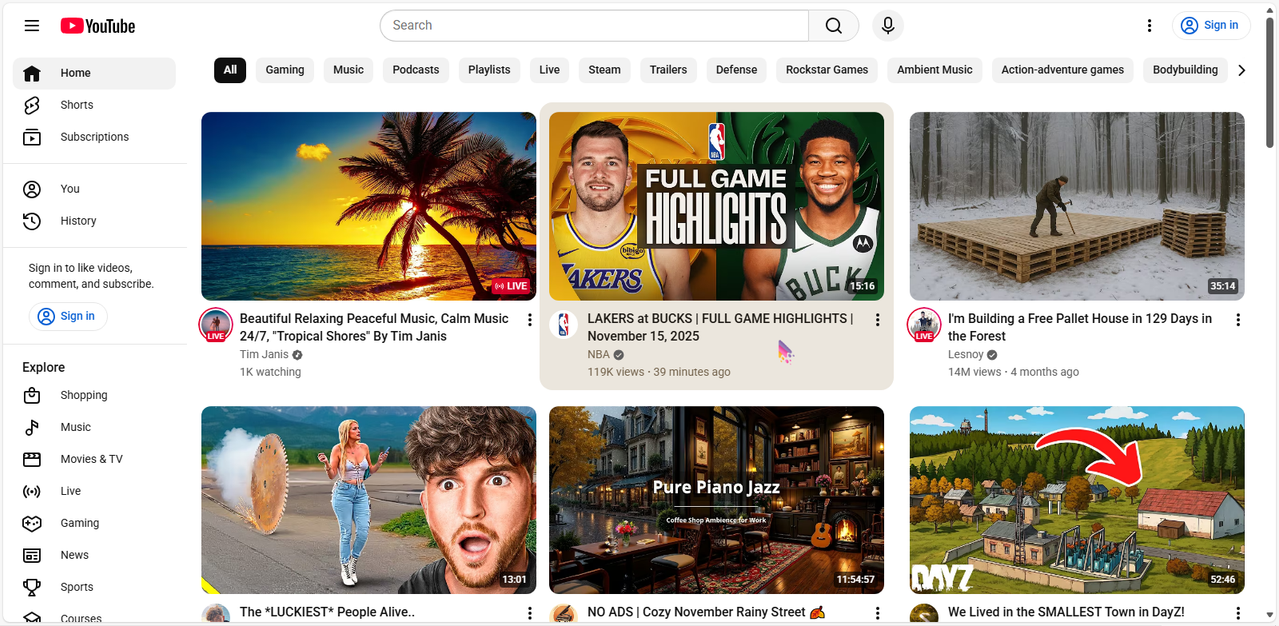
Task: Select the Gaming filter chip
Action: (285, 70)
